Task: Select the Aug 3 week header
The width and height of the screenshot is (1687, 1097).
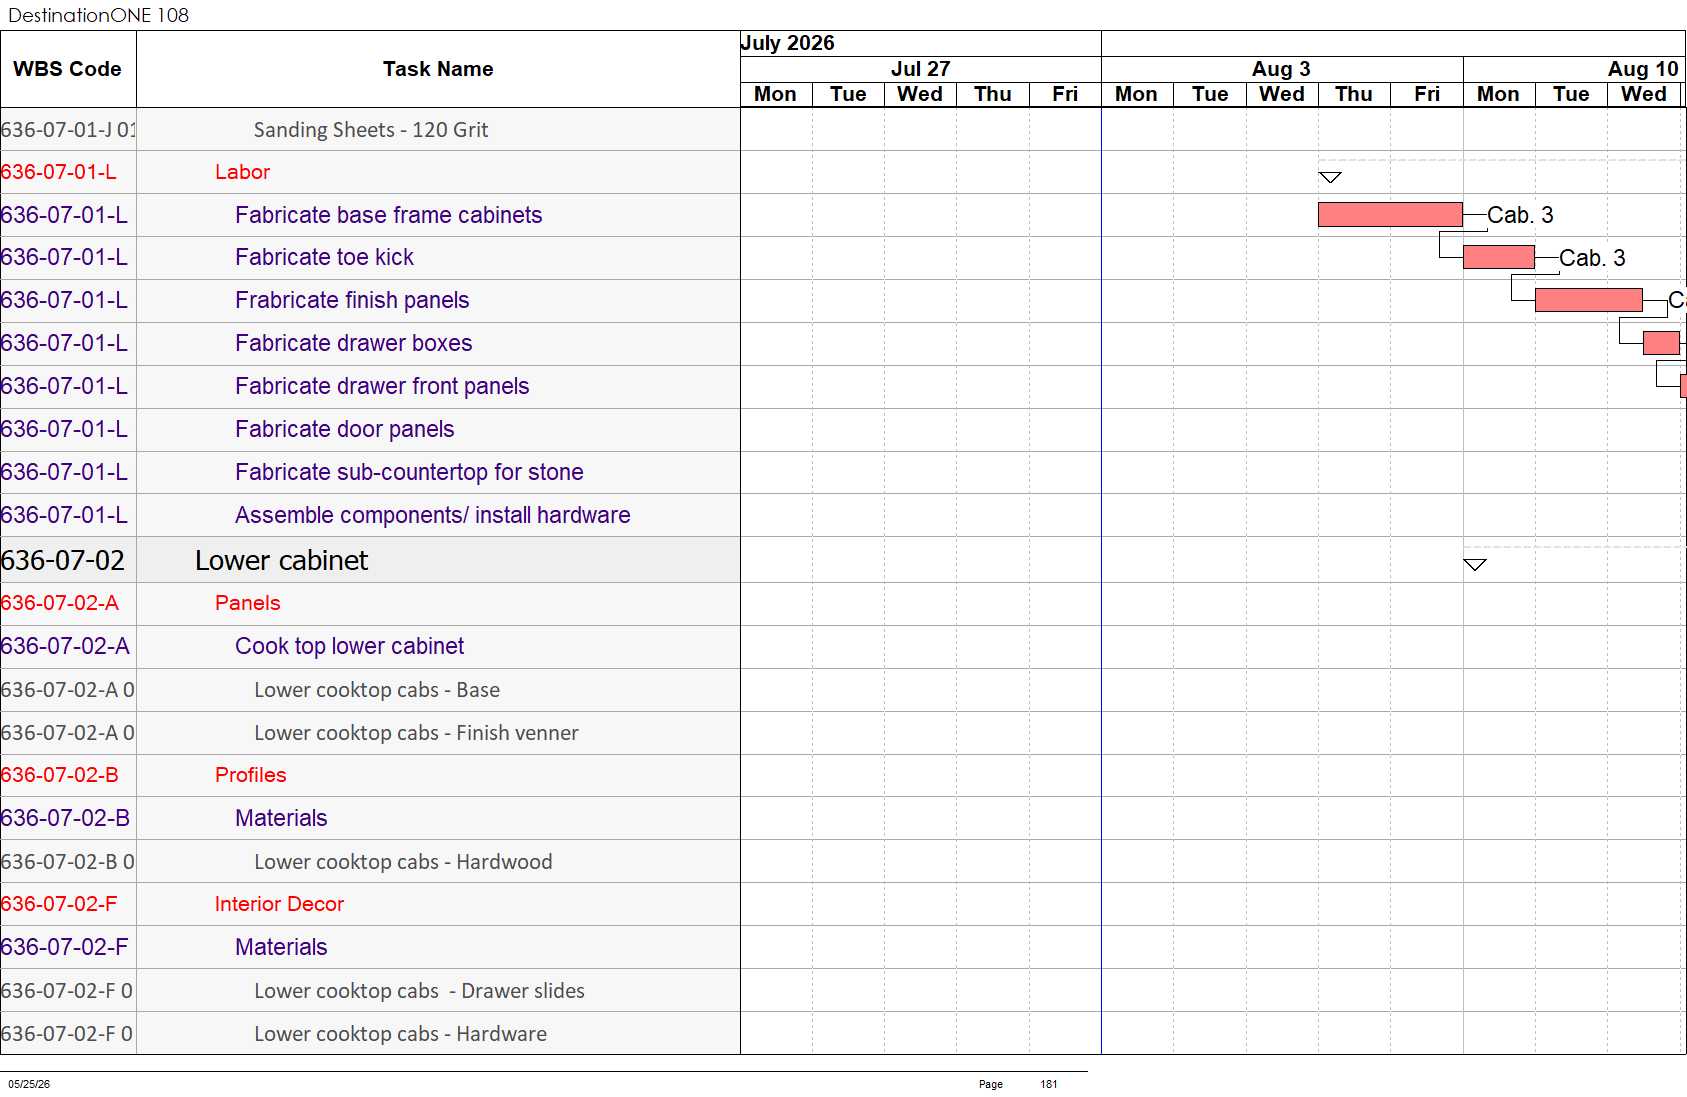Action: pyautogui.click(x=1282, y=69)
